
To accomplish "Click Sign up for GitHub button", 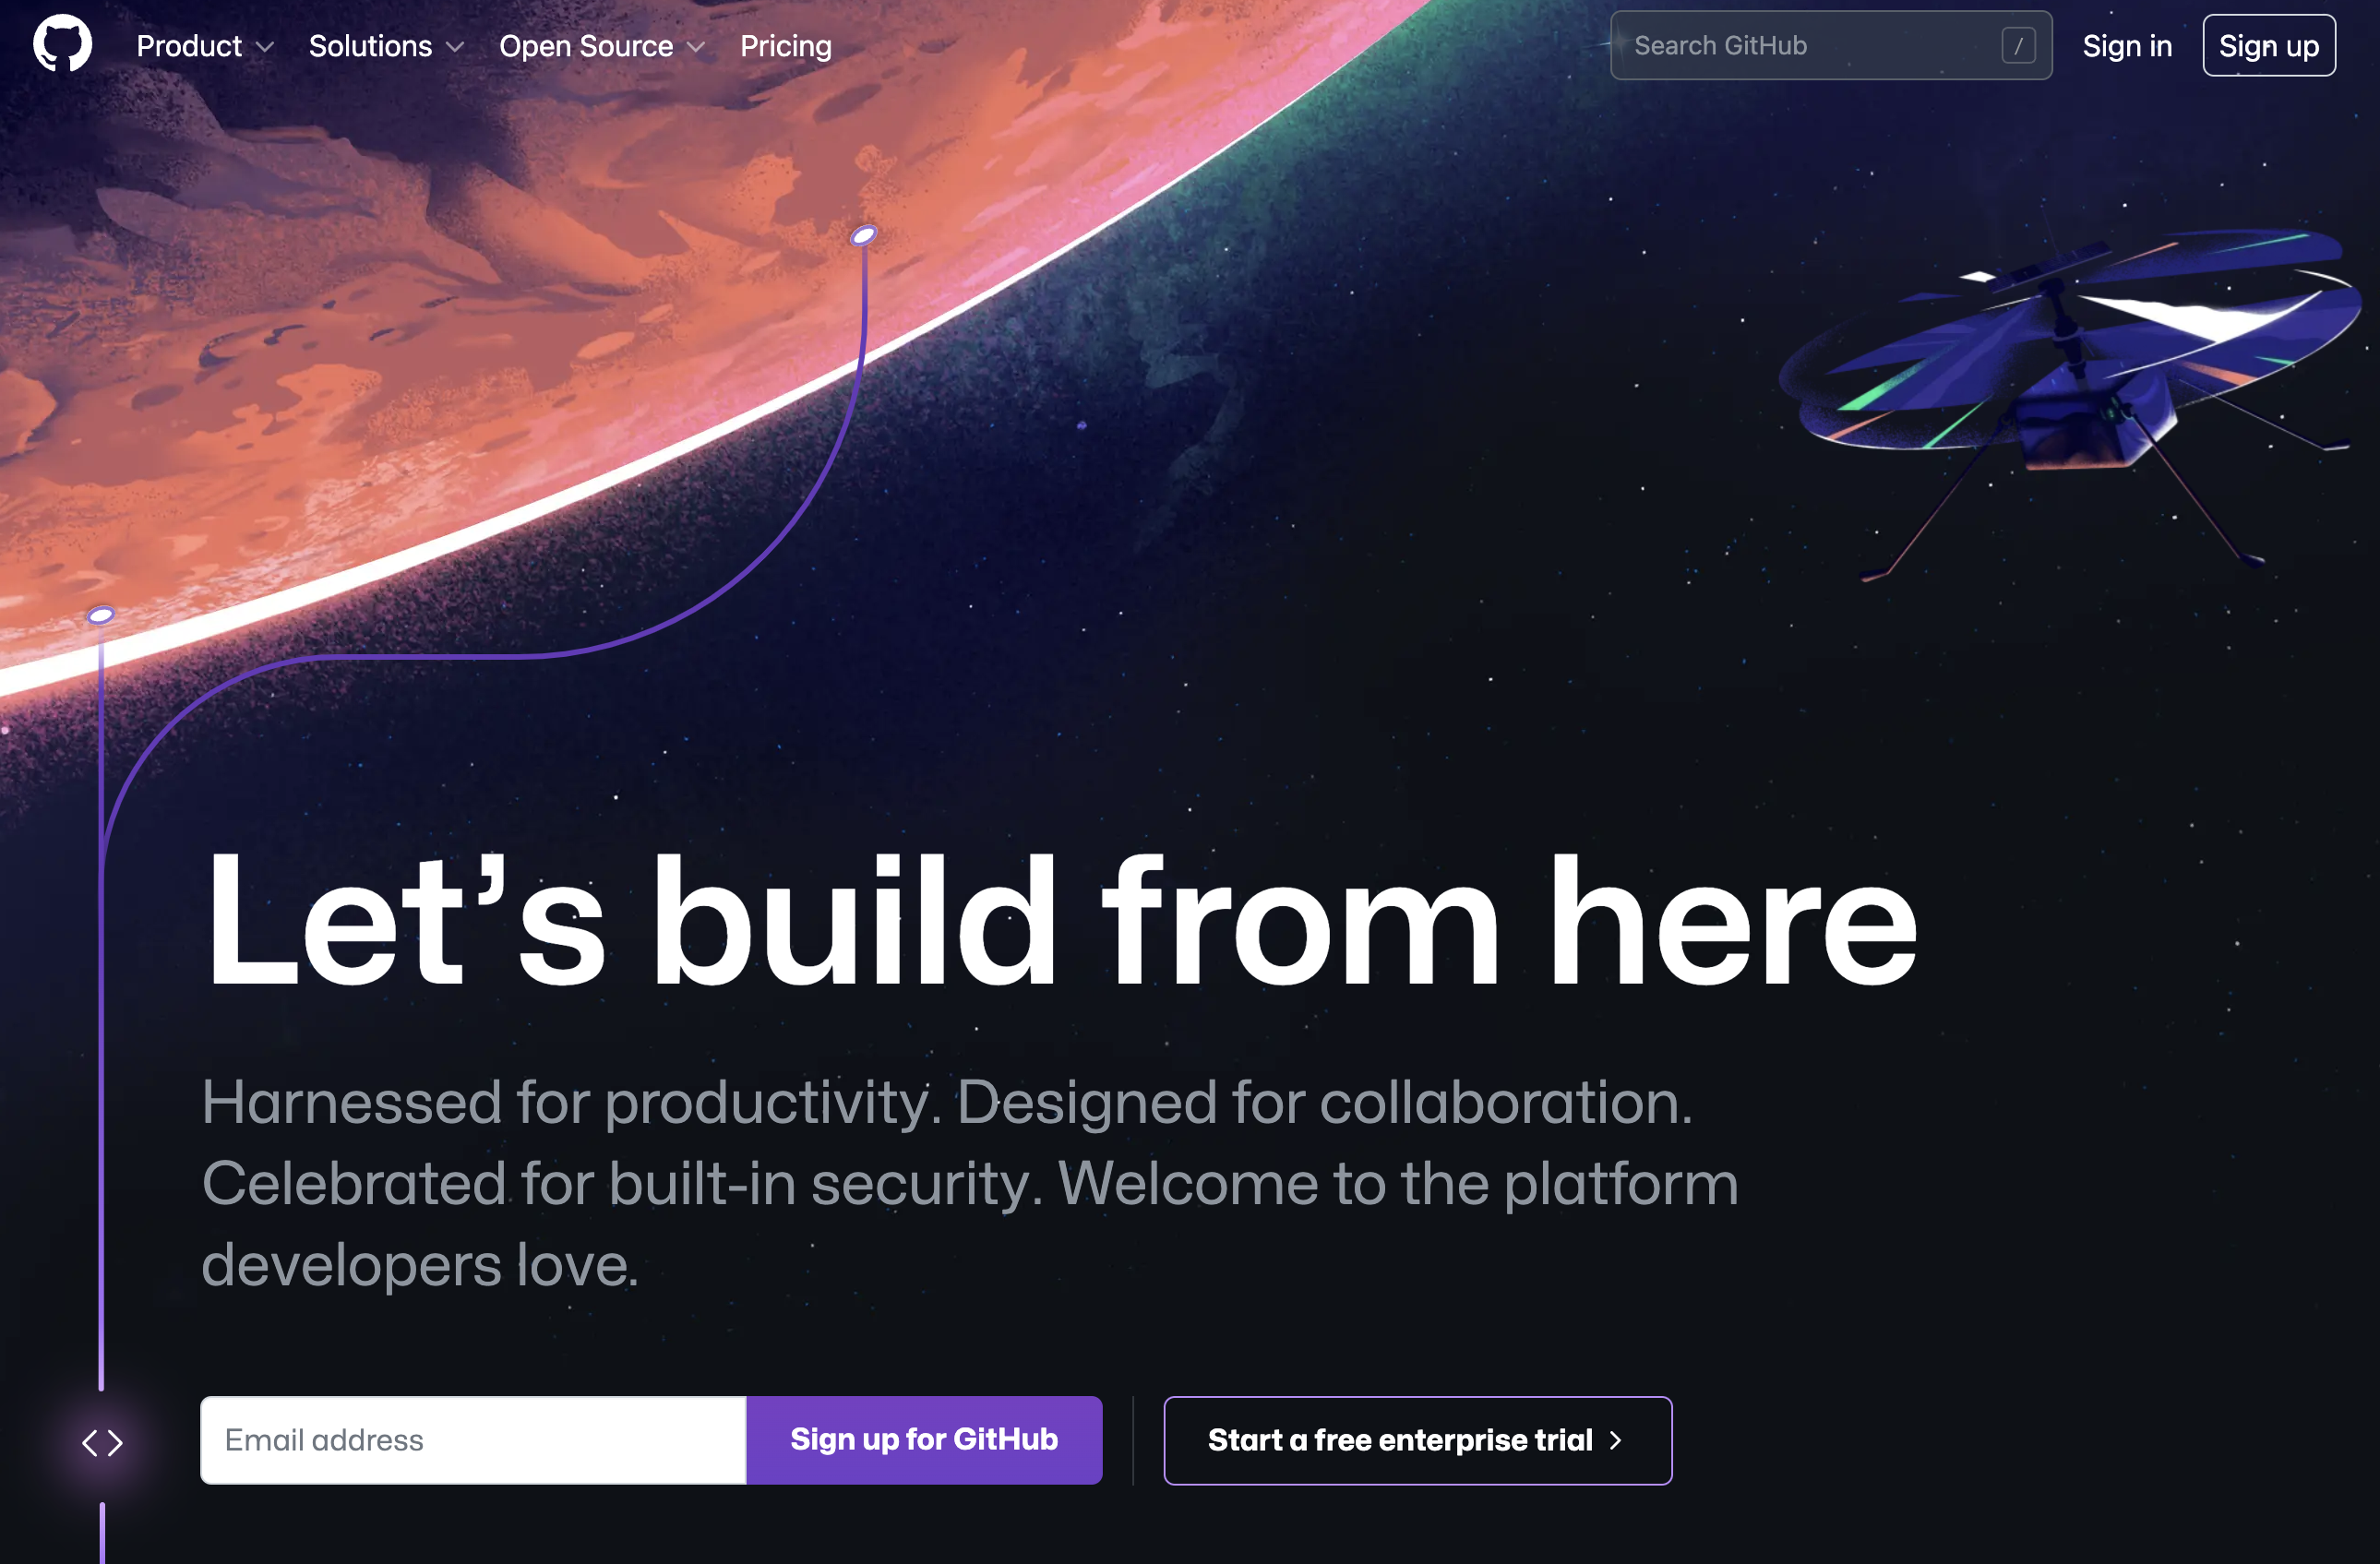I will point(924,1440).
